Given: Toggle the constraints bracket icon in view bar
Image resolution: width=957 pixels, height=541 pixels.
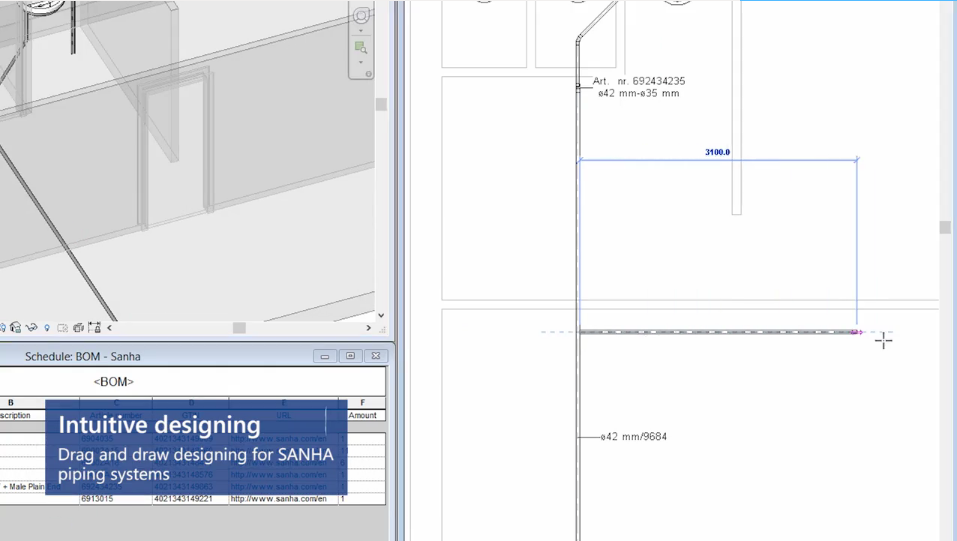Looking at the screenshot, I should pyautogui.click(x=95, y=328).
